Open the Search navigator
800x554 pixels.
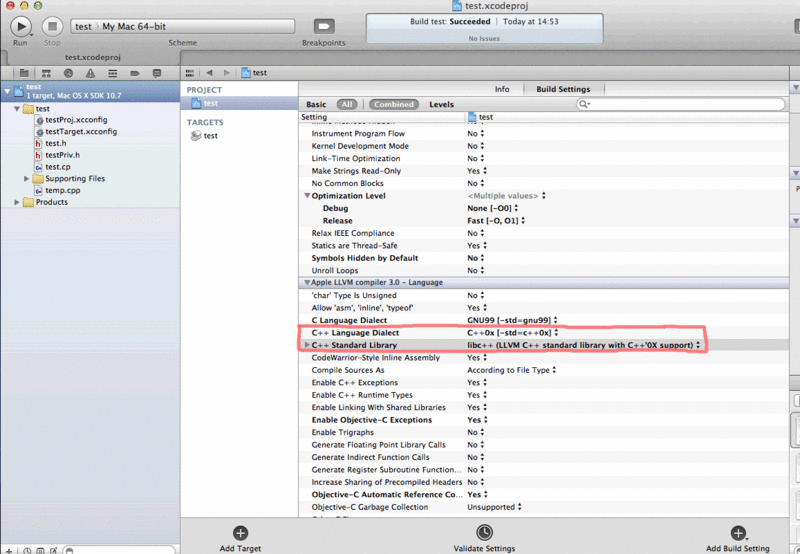[x=68, y=73]
